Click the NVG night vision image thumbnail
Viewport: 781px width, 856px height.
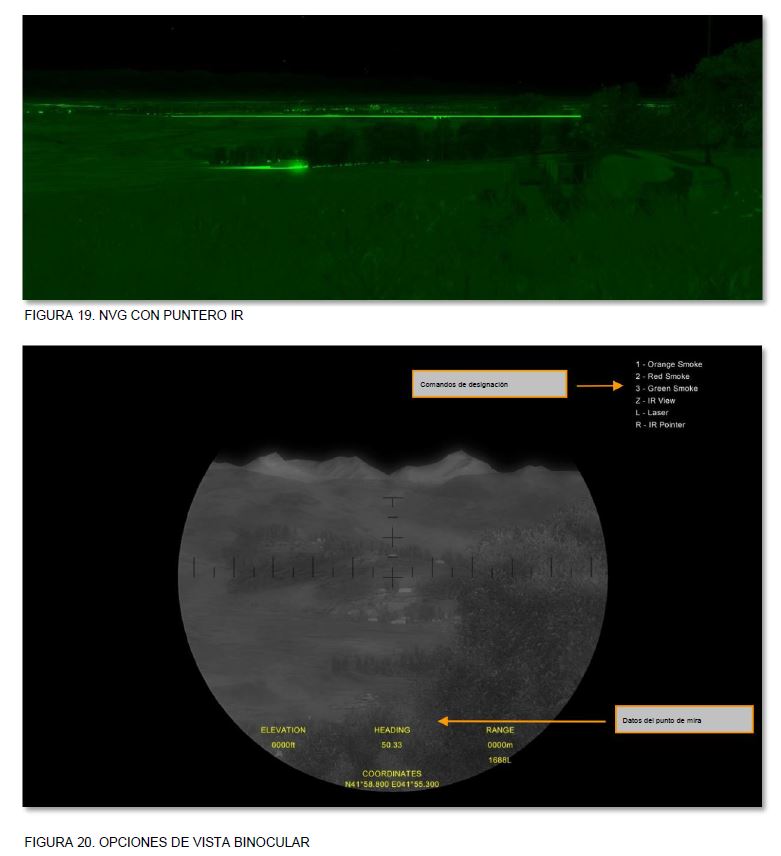[x=392, y=157]
